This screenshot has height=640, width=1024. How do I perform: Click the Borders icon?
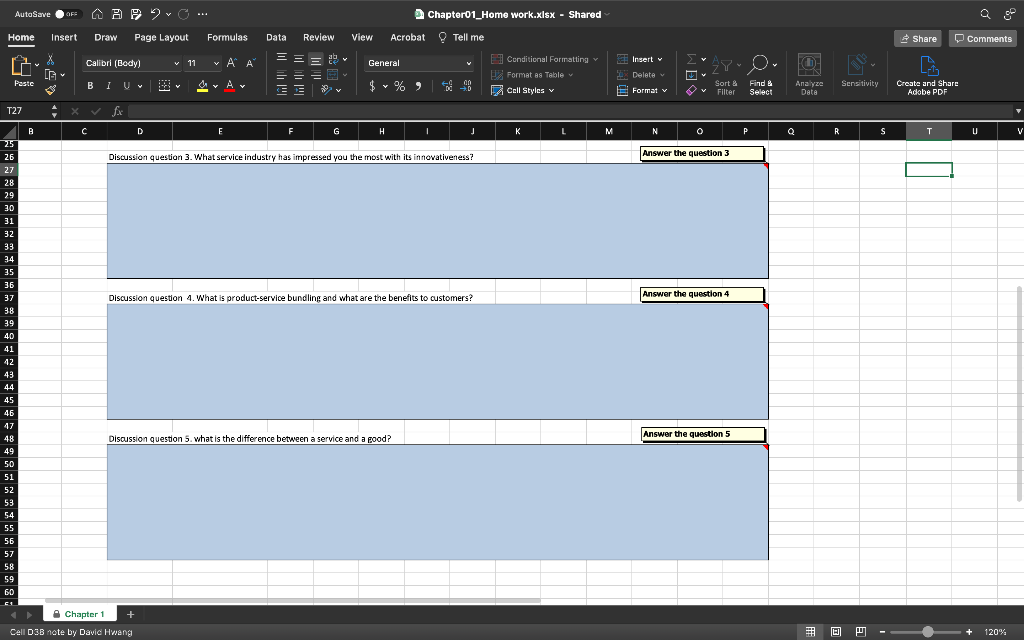tap(165, 86)
